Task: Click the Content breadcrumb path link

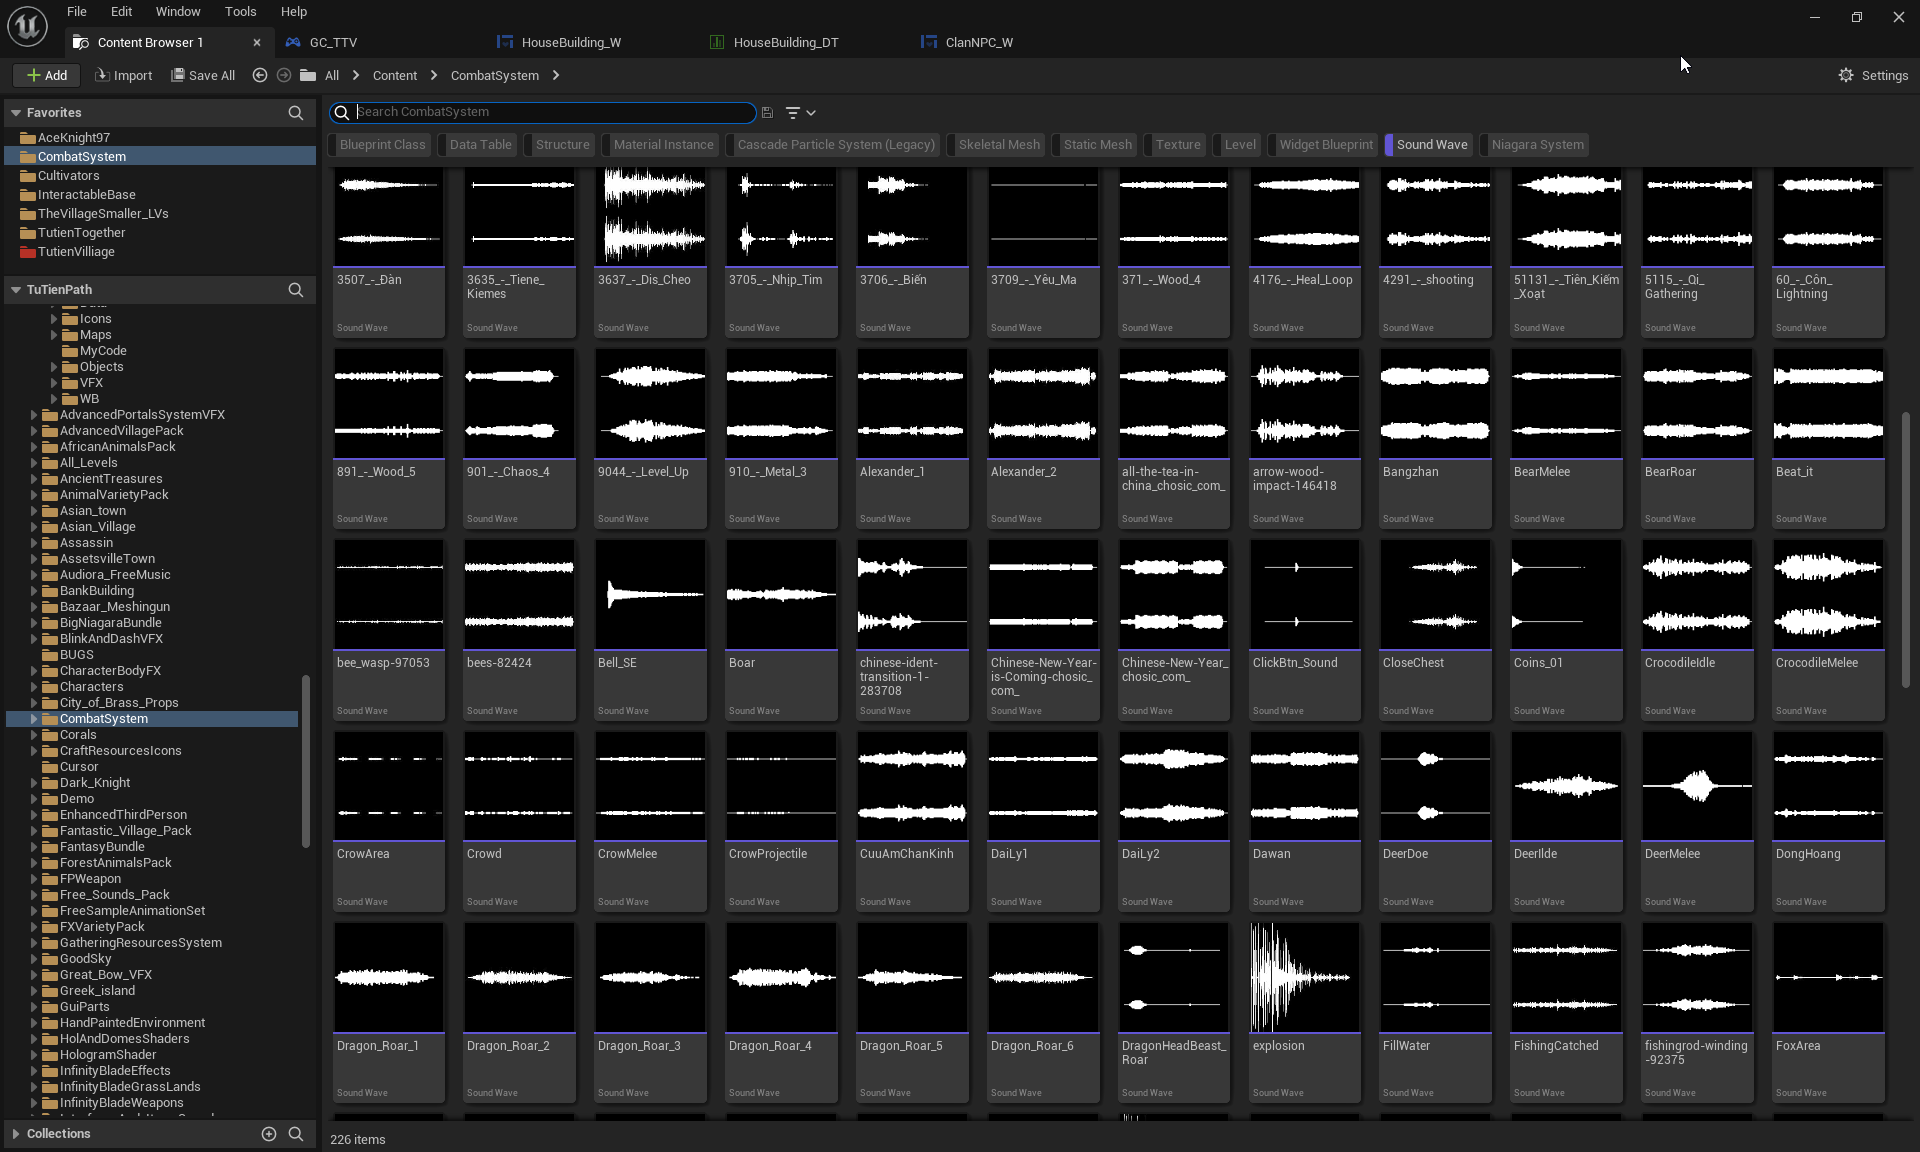Action: pyautogui.click(x=394, y=76)
